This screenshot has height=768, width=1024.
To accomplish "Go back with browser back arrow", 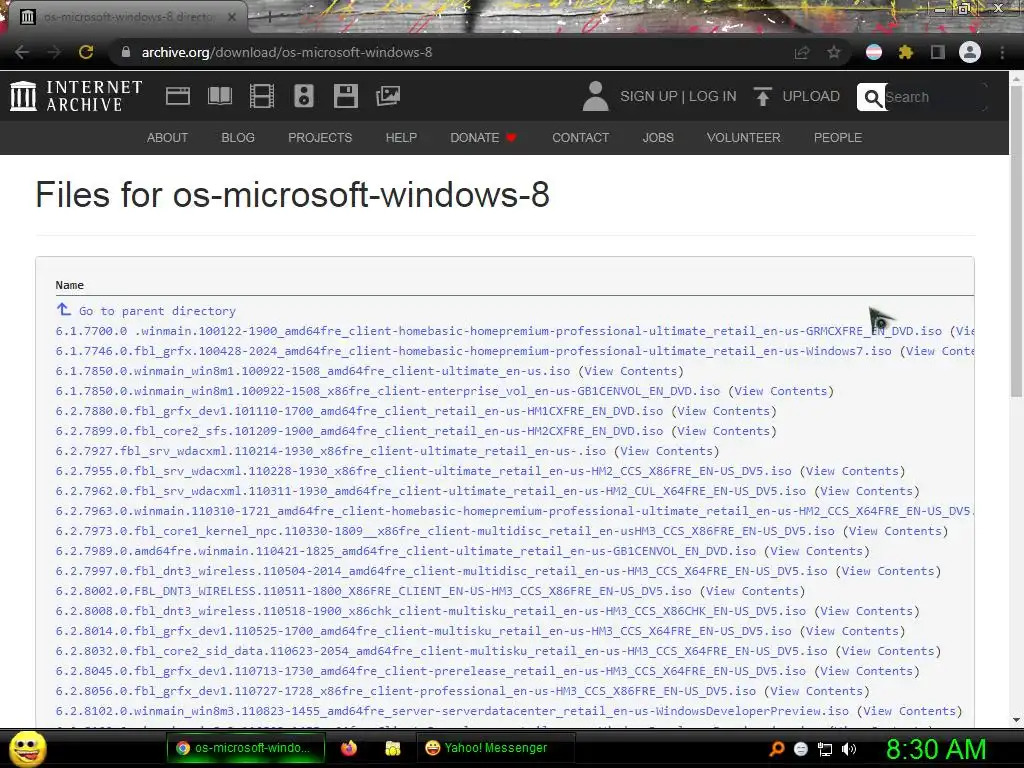I will click(22, 52).
